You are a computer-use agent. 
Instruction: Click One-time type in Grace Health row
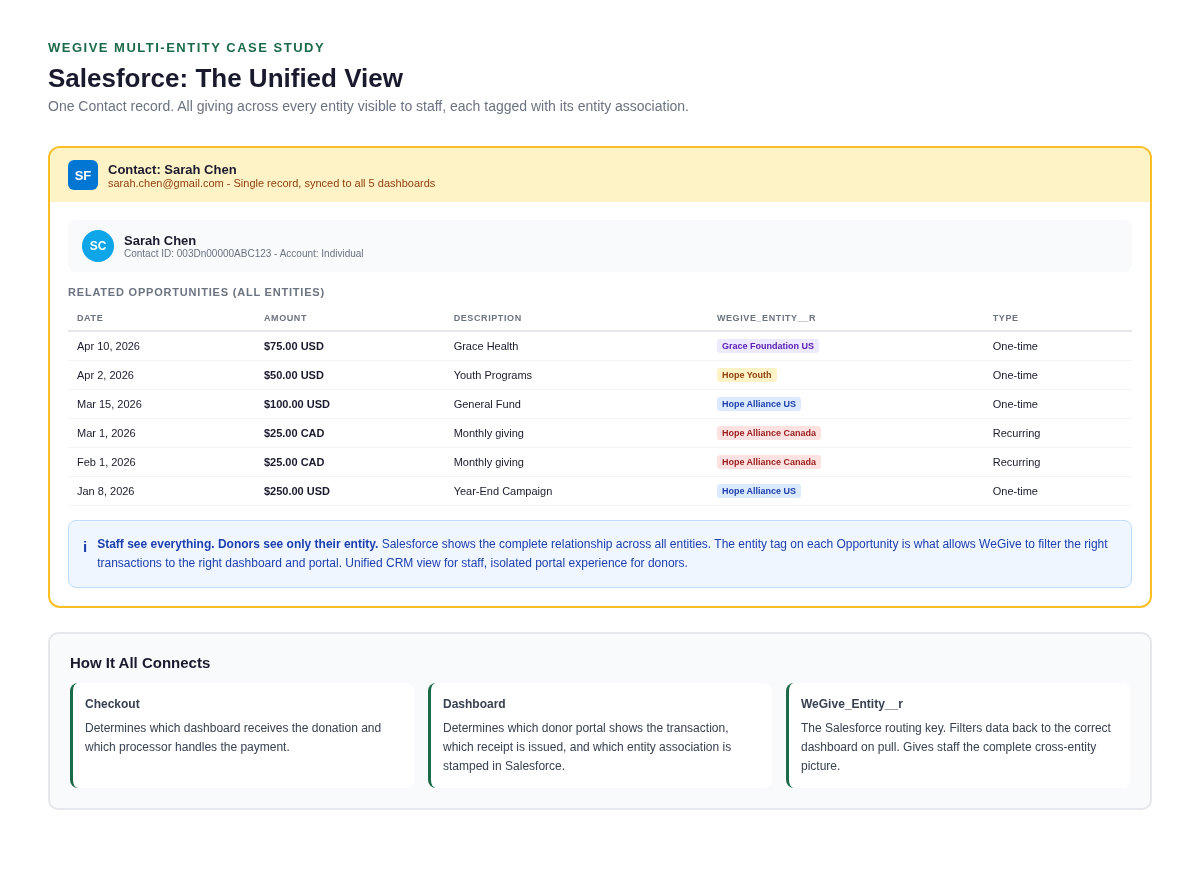1015,346
